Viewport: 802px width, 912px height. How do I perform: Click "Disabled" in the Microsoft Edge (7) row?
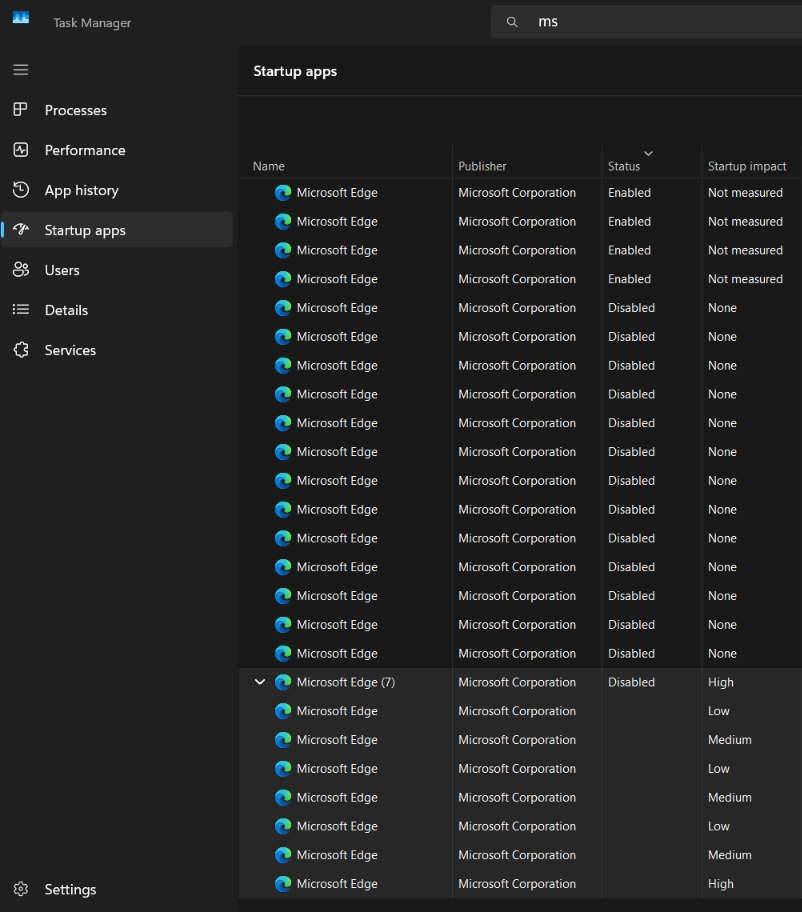click(631, 682)
